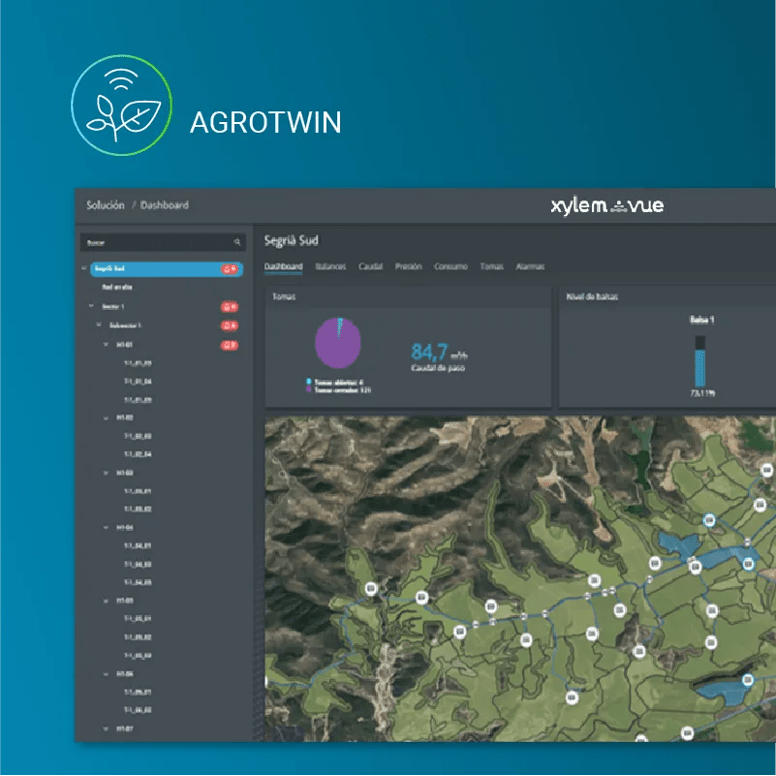
Task: Open the Alarmas tab
Action: click(x=530, y=267)
